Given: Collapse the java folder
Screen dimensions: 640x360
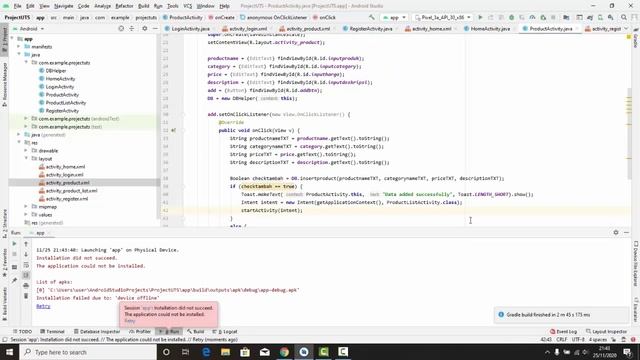Looking at the screenshot, I should (19, 54).
